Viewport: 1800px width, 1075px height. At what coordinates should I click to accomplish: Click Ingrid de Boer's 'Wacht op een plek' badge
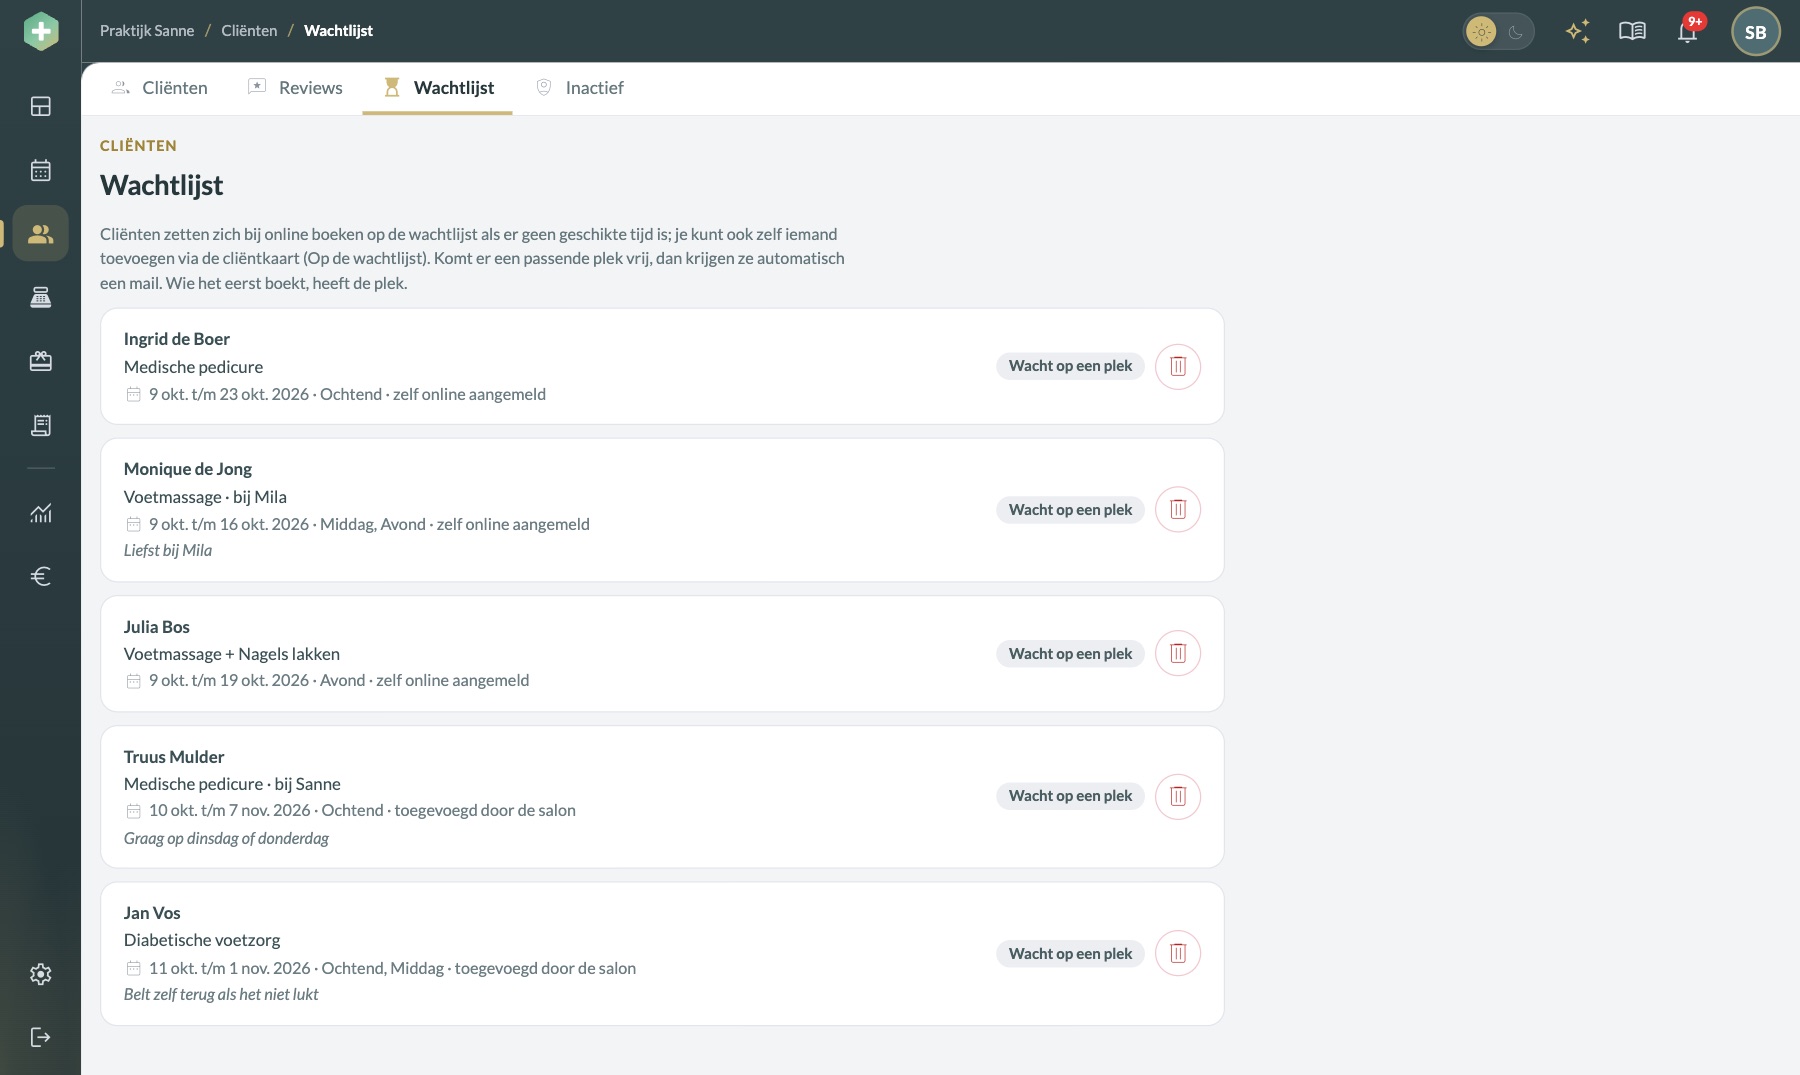tap(1070, 366)
